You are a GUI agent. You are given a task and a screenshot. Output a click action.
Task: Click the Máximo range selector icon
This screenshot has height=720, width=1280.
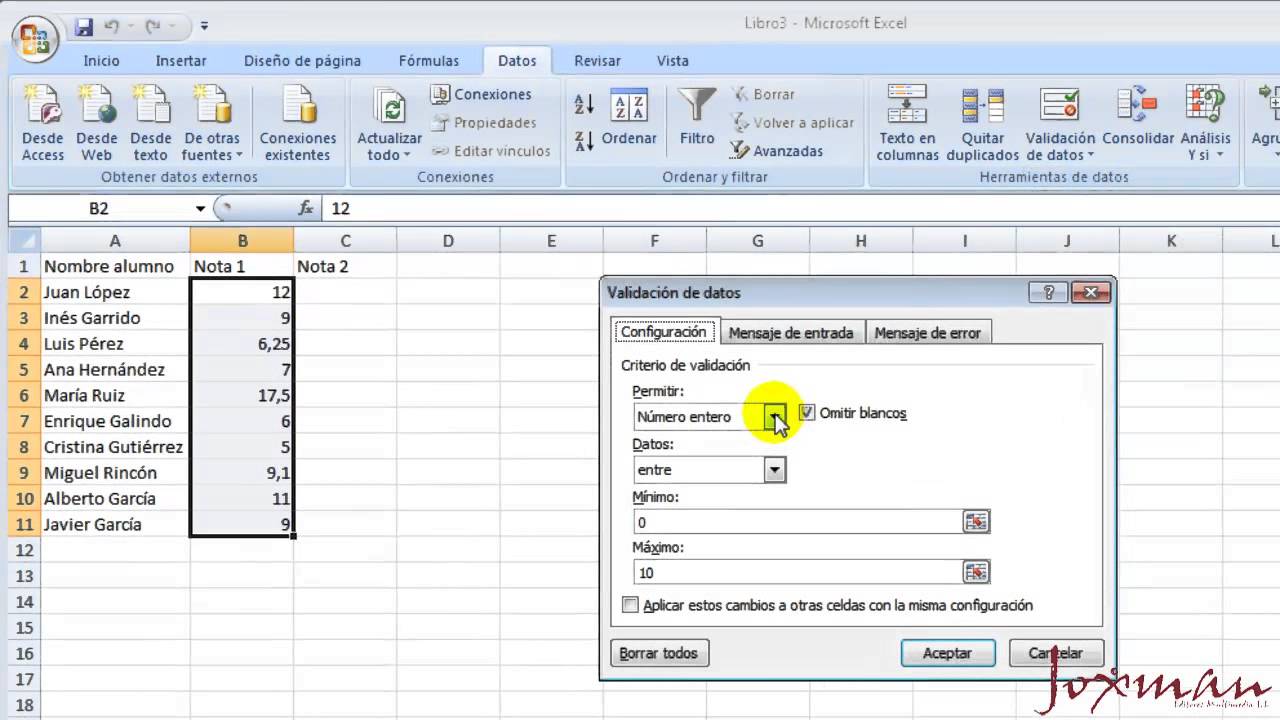(x=975, y=572)
